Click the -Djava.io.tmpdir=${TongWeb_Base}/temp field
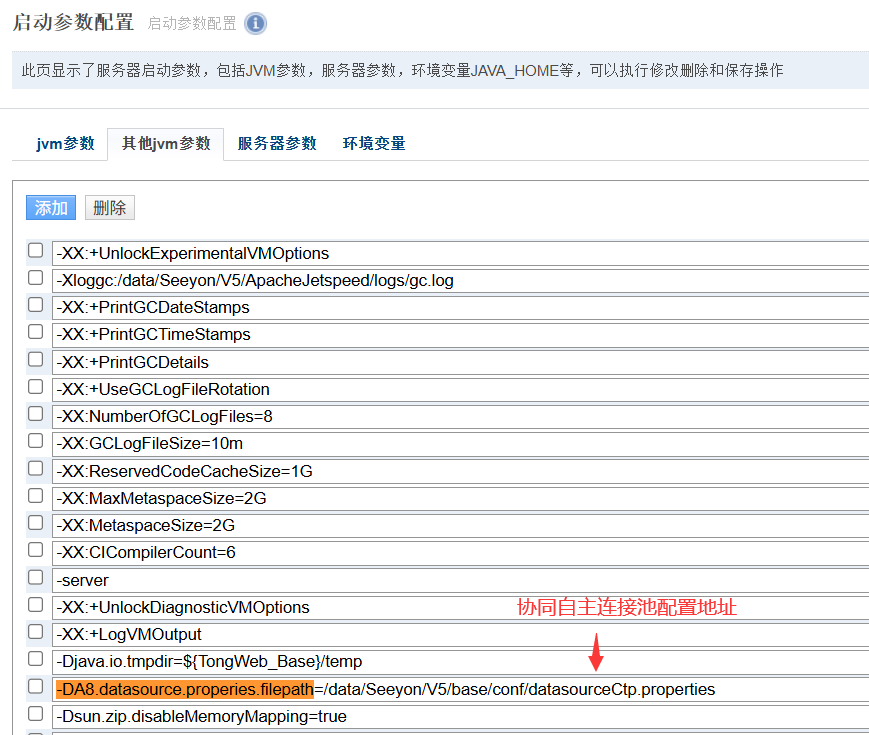The height and width of the screenshot is (735, 869). (x=461, y=662)
